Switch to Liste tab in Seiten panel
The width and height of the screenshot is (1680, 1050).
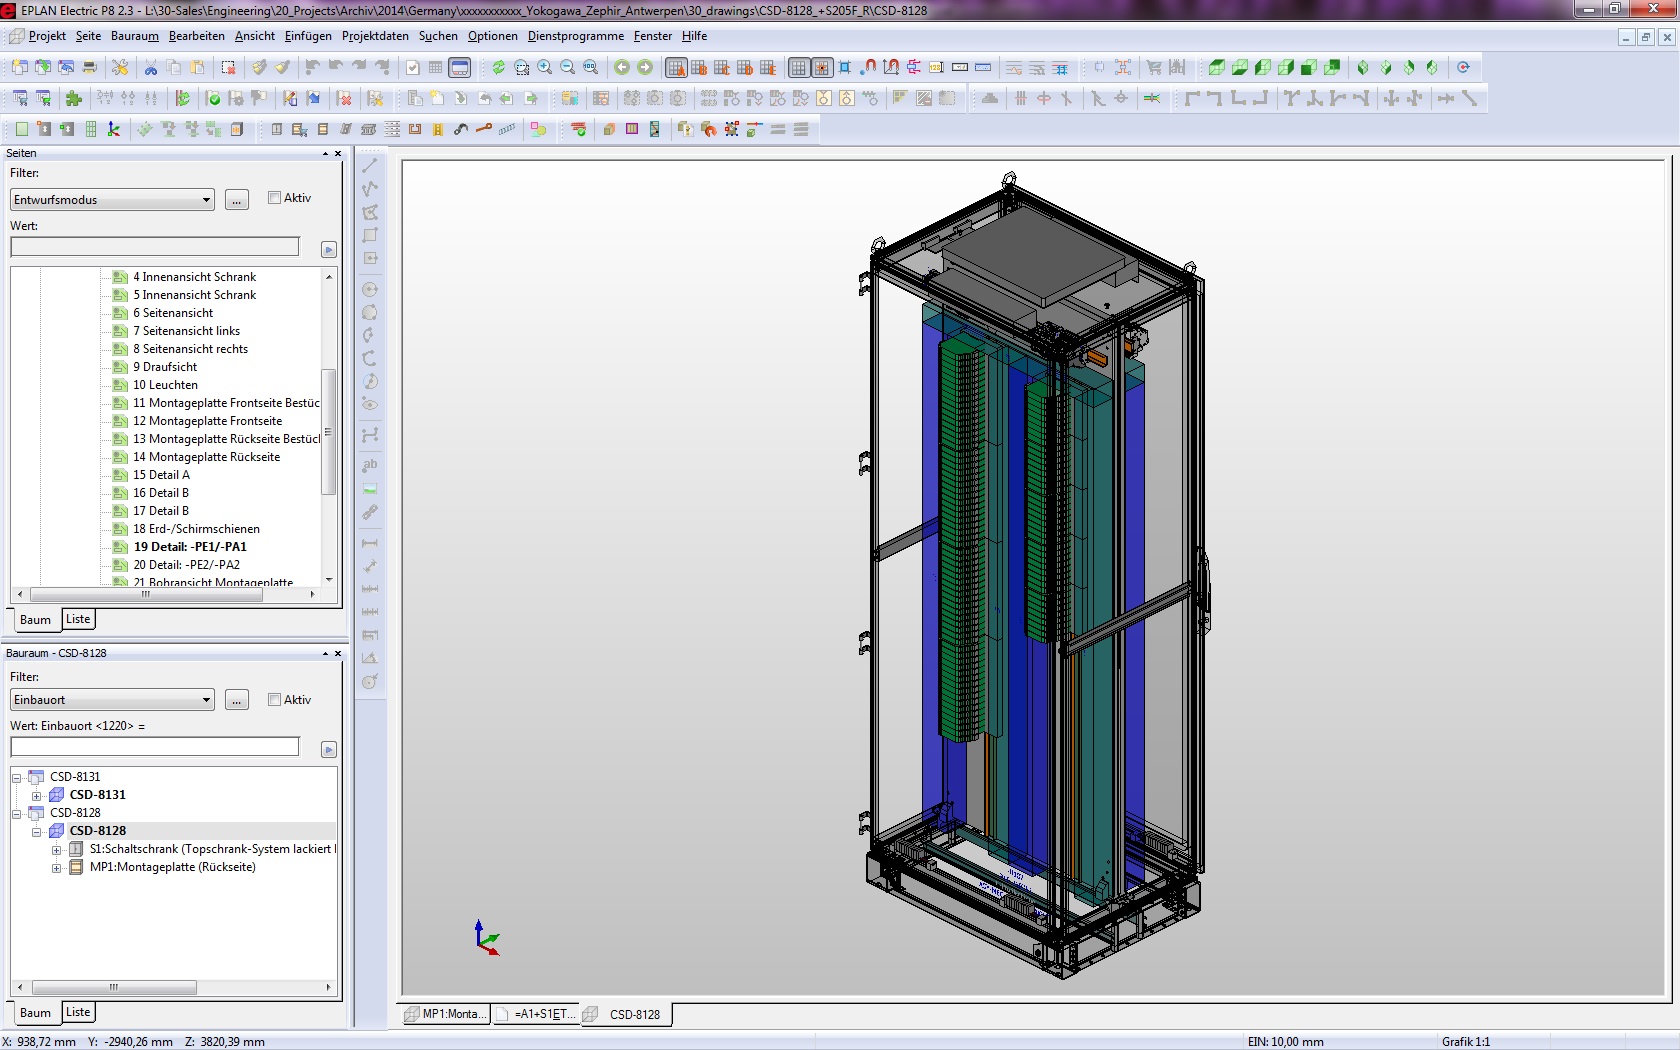click(78, 619)
